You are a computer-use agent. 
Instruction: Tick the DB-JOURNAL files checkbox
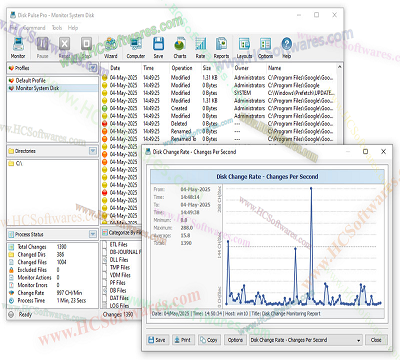[104, 252]
